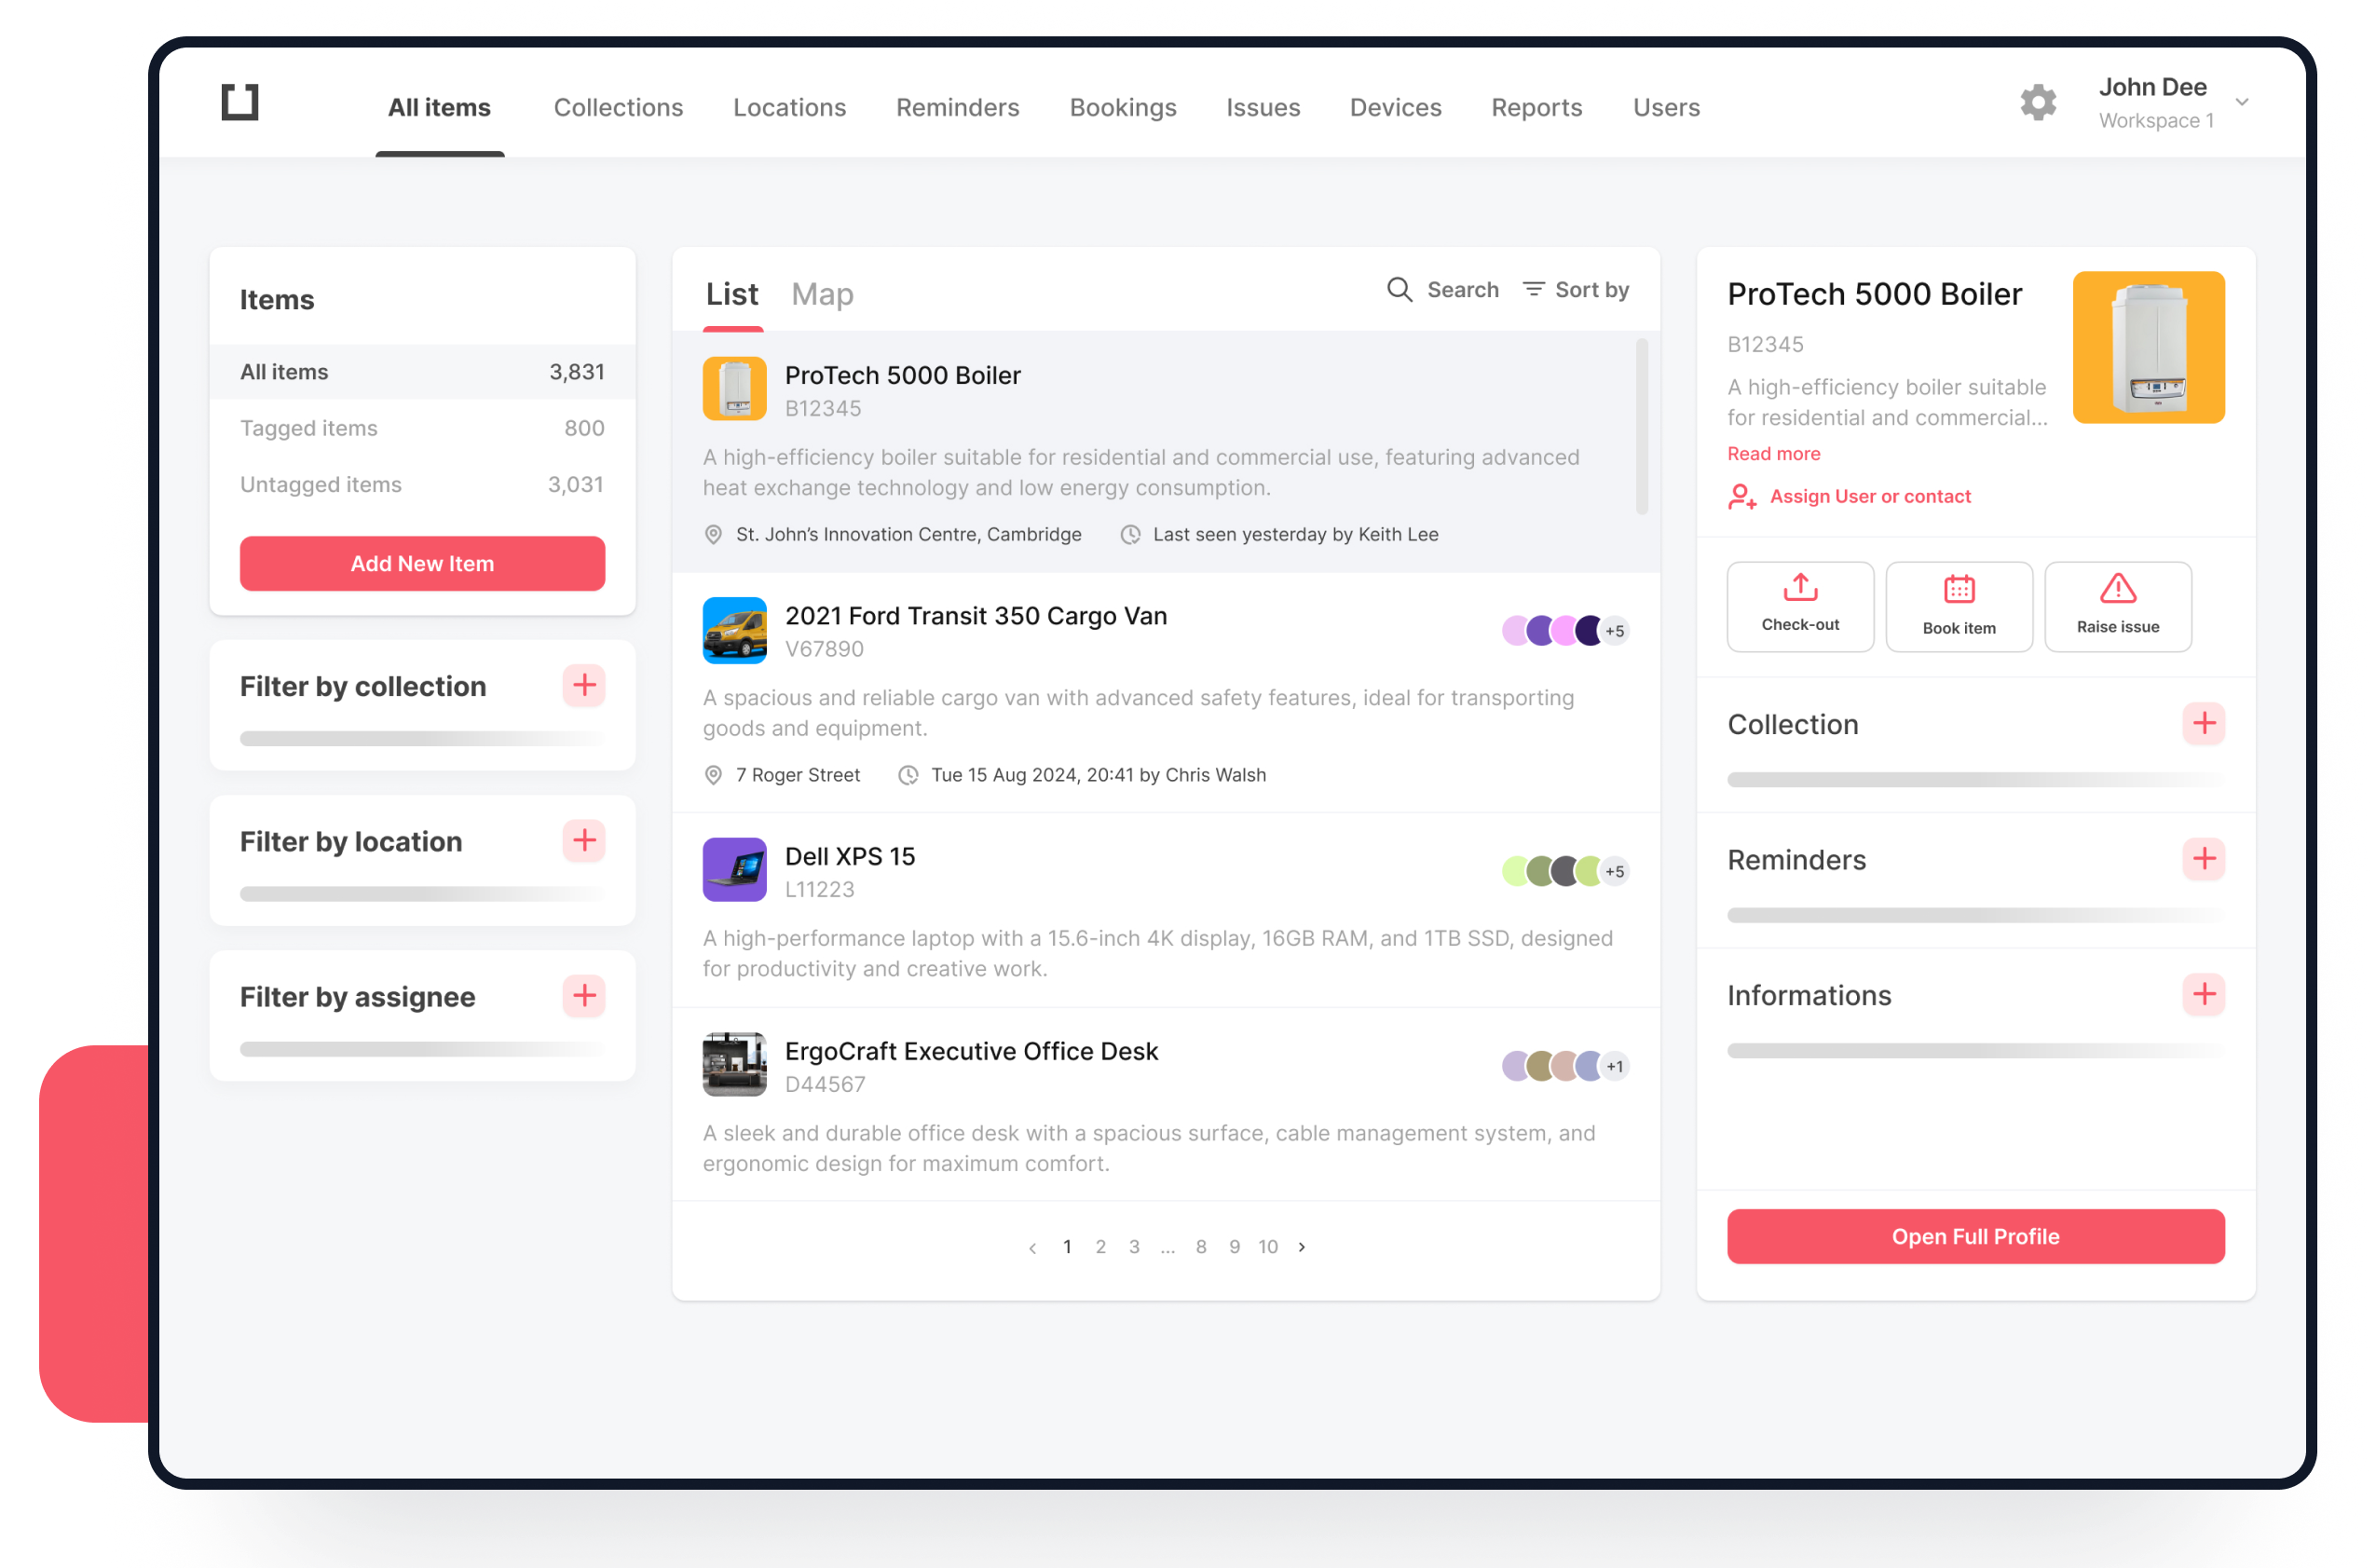Expand Filter by location plus button
2376x1568 pixels.
(584, 841)
